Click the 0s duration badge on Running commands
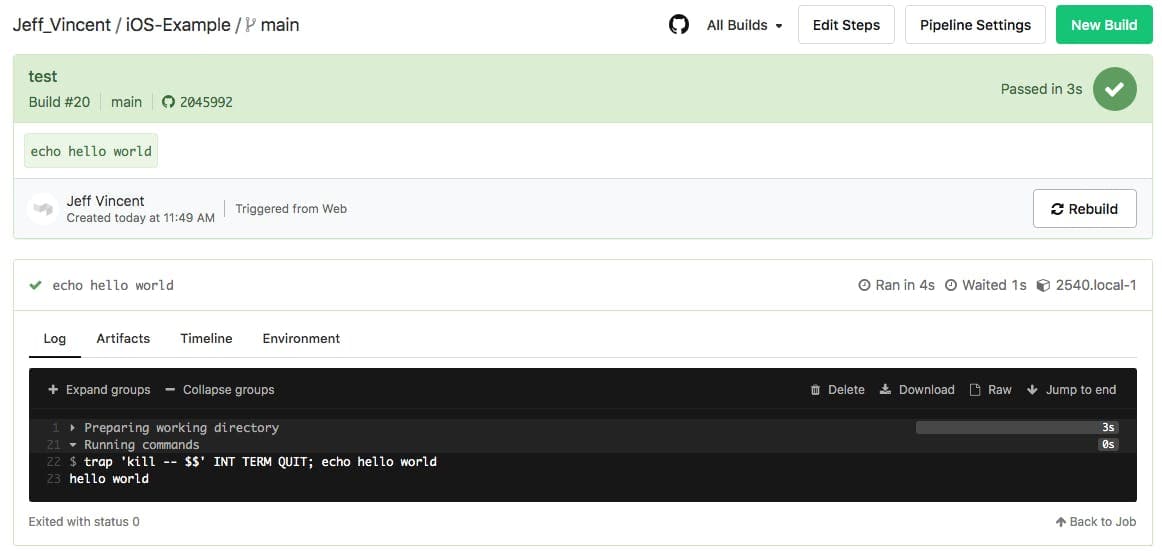 point(1108,445)
